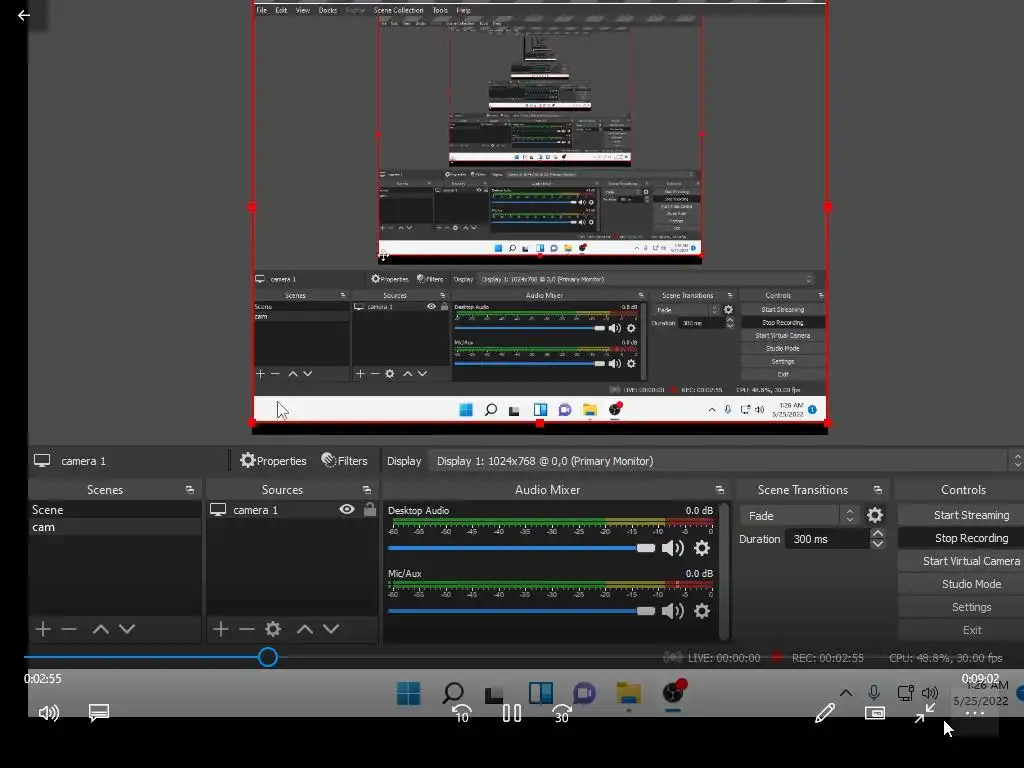Click the Mic/Aux volume slider
Image resolution: width=1024 pixels, height=768 pixels.
521,611
